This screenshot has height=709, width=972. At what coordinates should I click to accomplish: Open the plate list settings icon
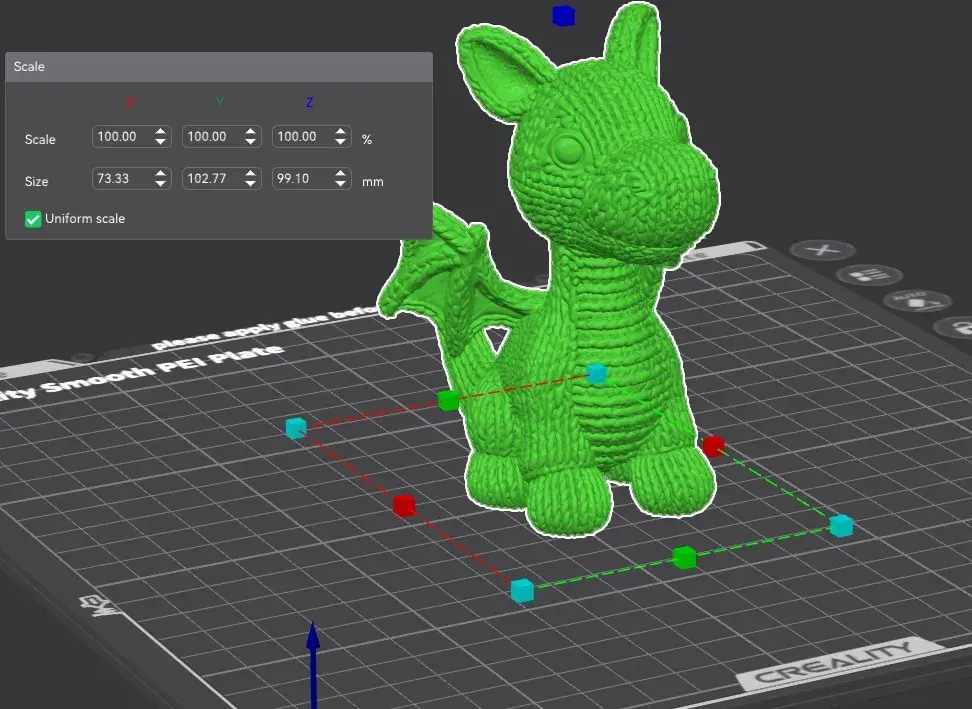click(869, 275)
